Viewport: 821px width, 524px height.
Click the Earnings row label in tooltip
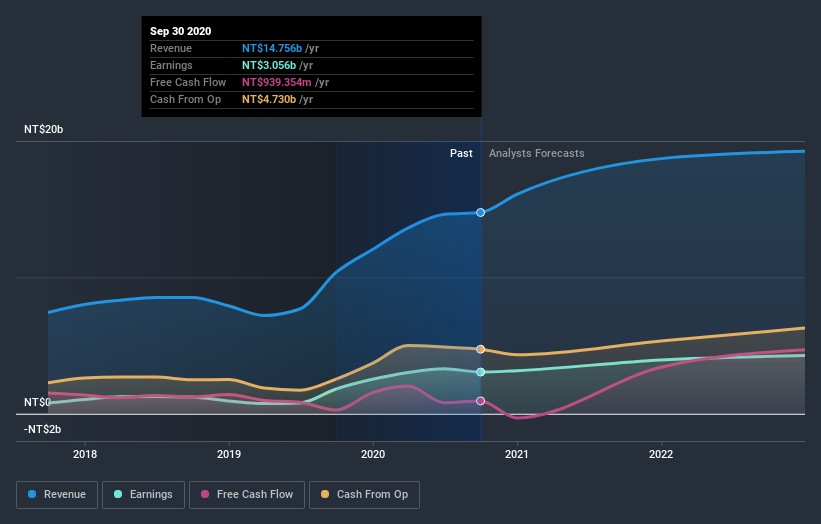pyautogui.click(x=171, y=65)
